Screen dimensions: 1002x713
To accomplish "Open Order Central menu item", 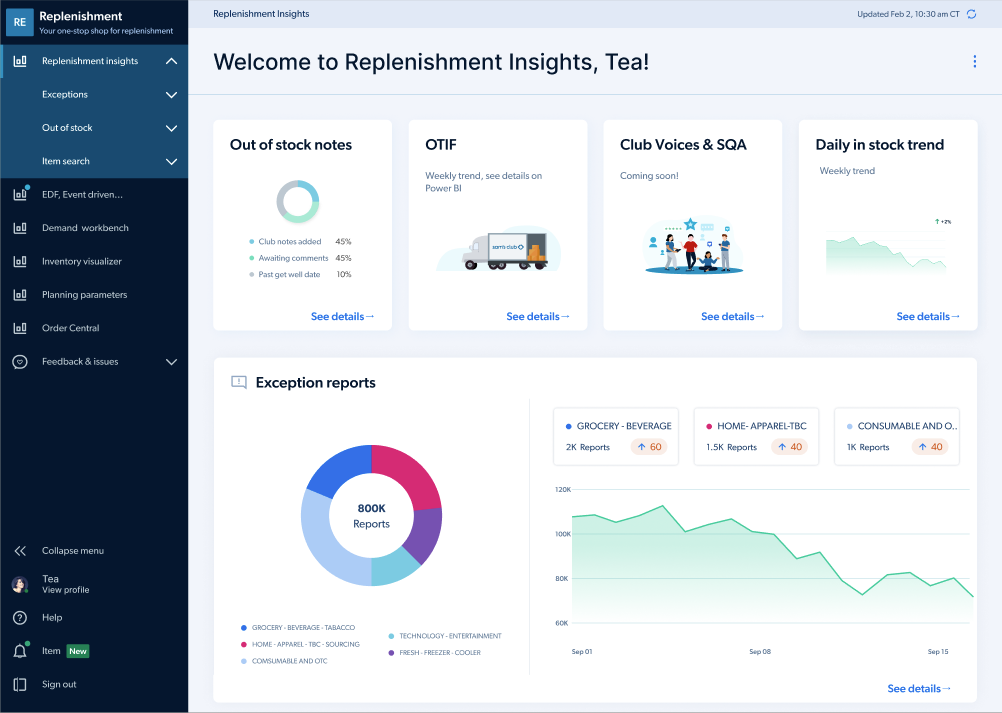I will coord(70,328).
